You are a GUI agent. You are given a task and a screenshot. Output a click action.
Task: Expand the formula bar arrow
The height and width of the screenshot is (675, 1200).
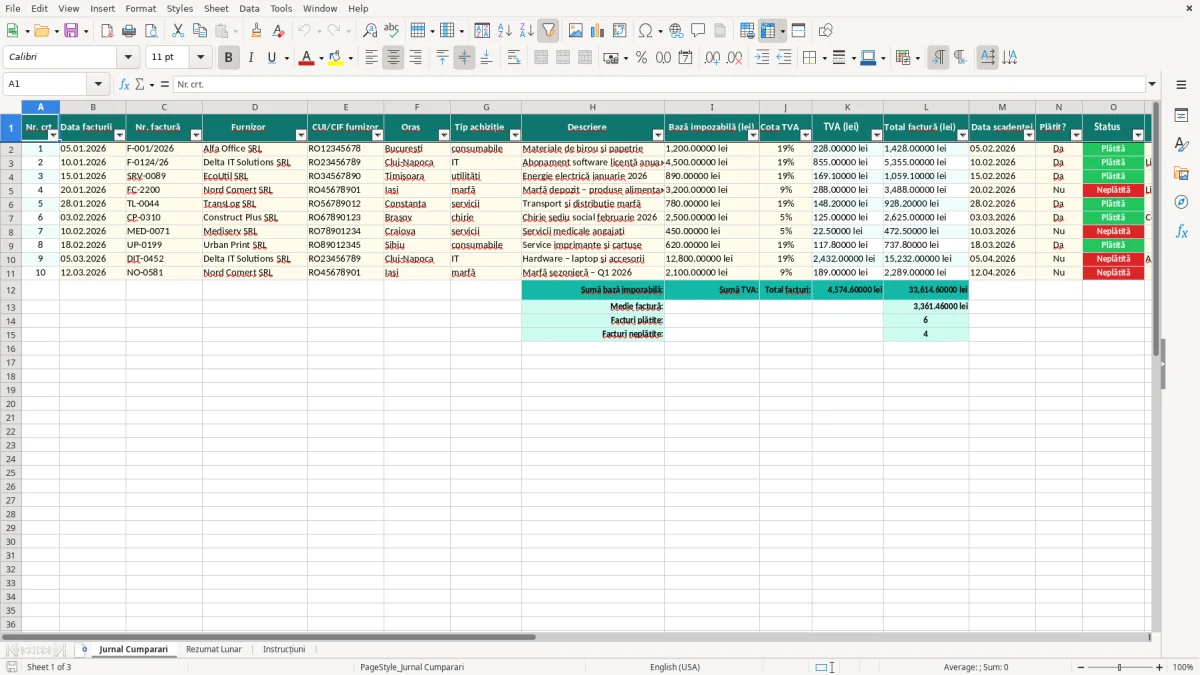click(1152, 84)
